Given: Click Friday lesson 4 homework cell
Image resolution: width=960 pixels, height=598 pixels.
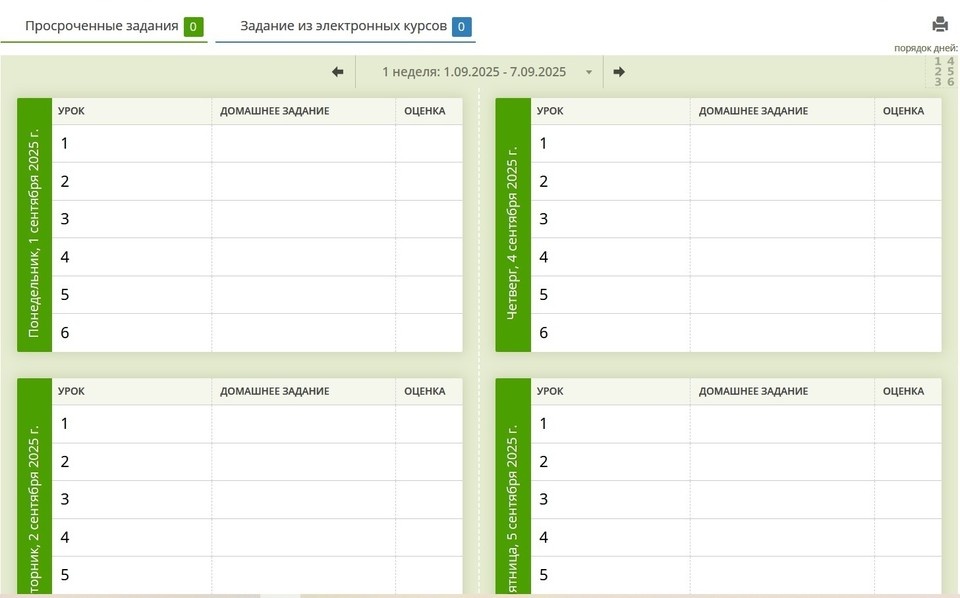Looking at the screenshot, I should pyautogui.click(x=782, y=537).
